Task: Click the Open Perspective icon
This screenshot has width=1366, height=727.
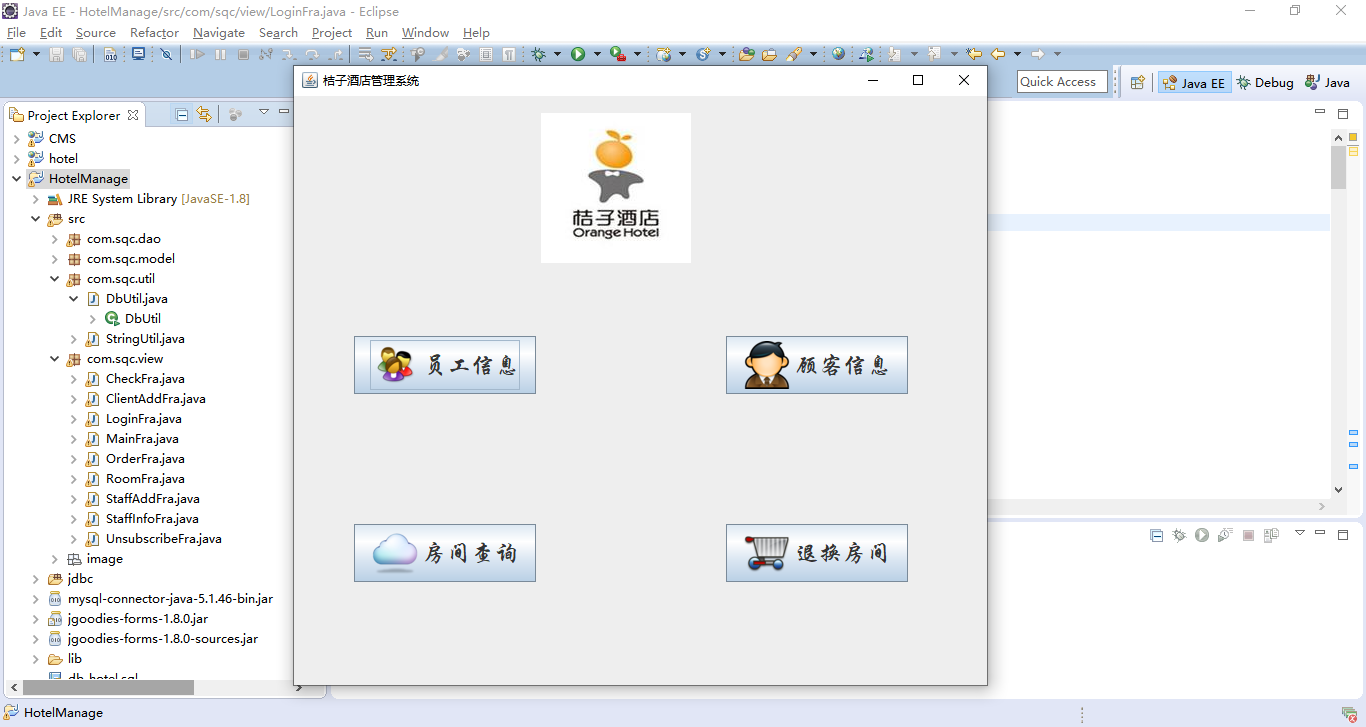Action: [1138, 83]
